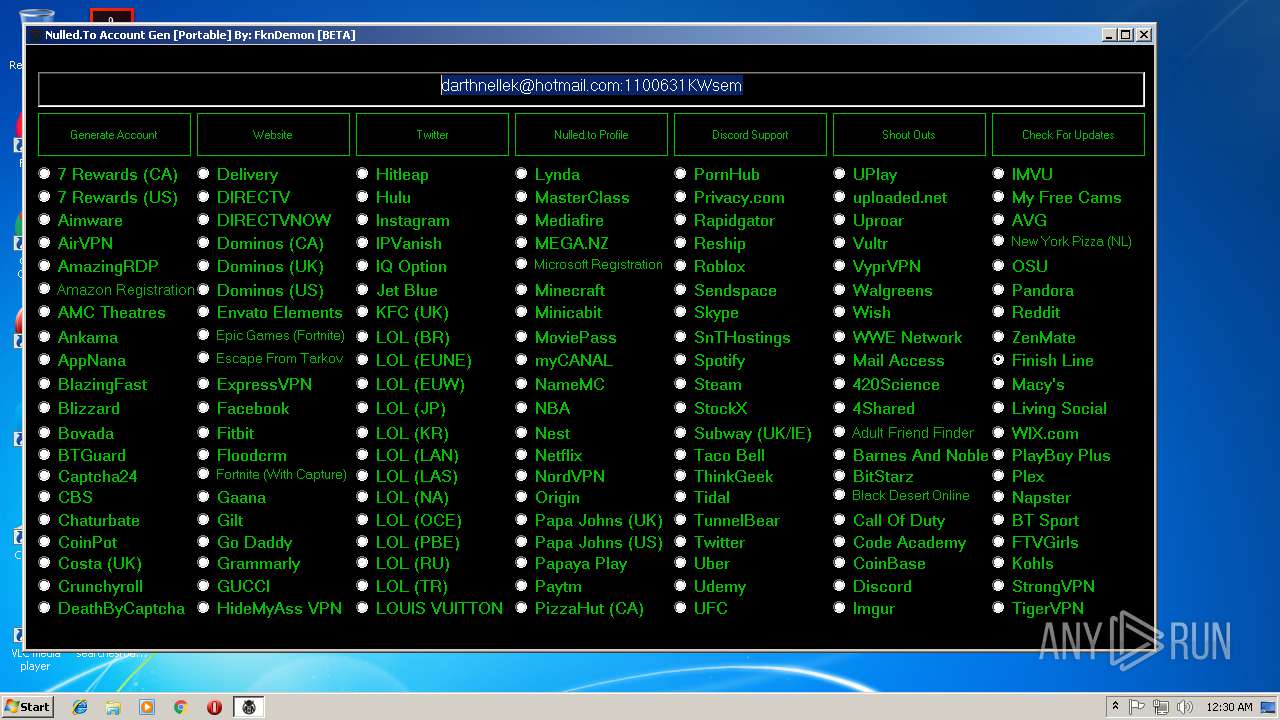Select the PizzaHut (CA) option
The image size is (1280, 720).
point(521,608)
